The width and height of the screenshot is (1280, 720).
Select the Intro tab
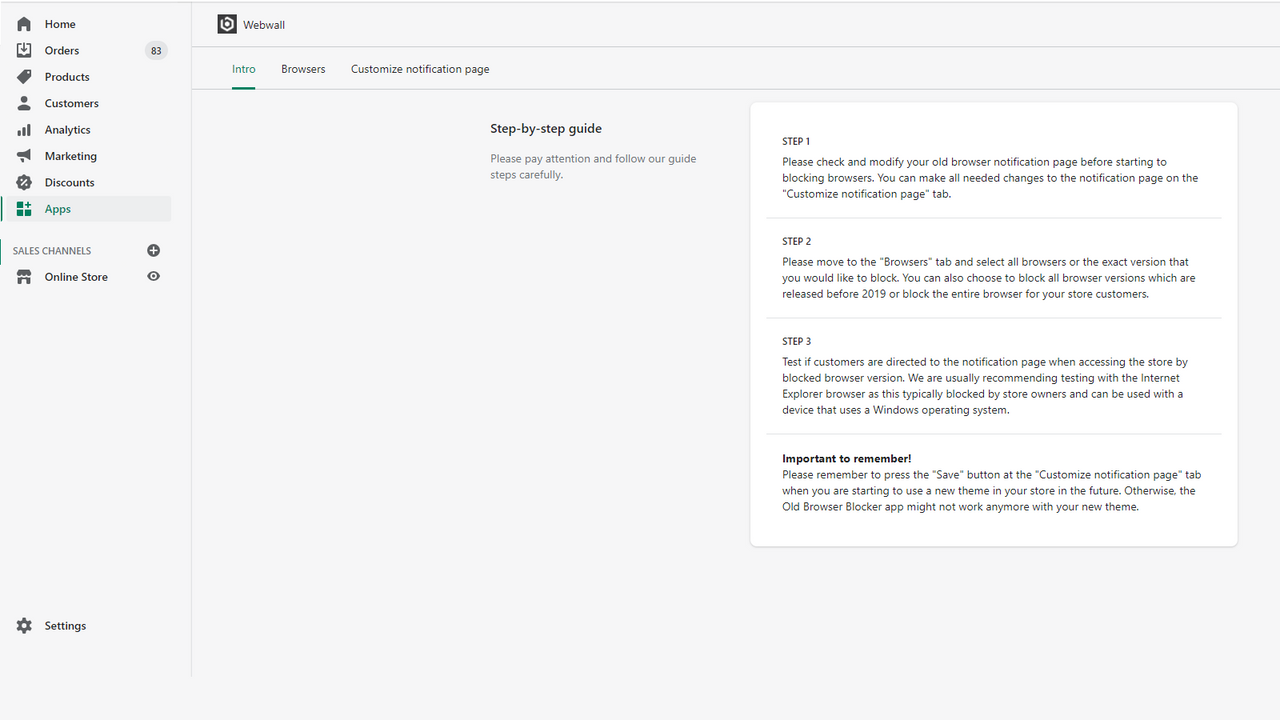(x=243, y=68)
